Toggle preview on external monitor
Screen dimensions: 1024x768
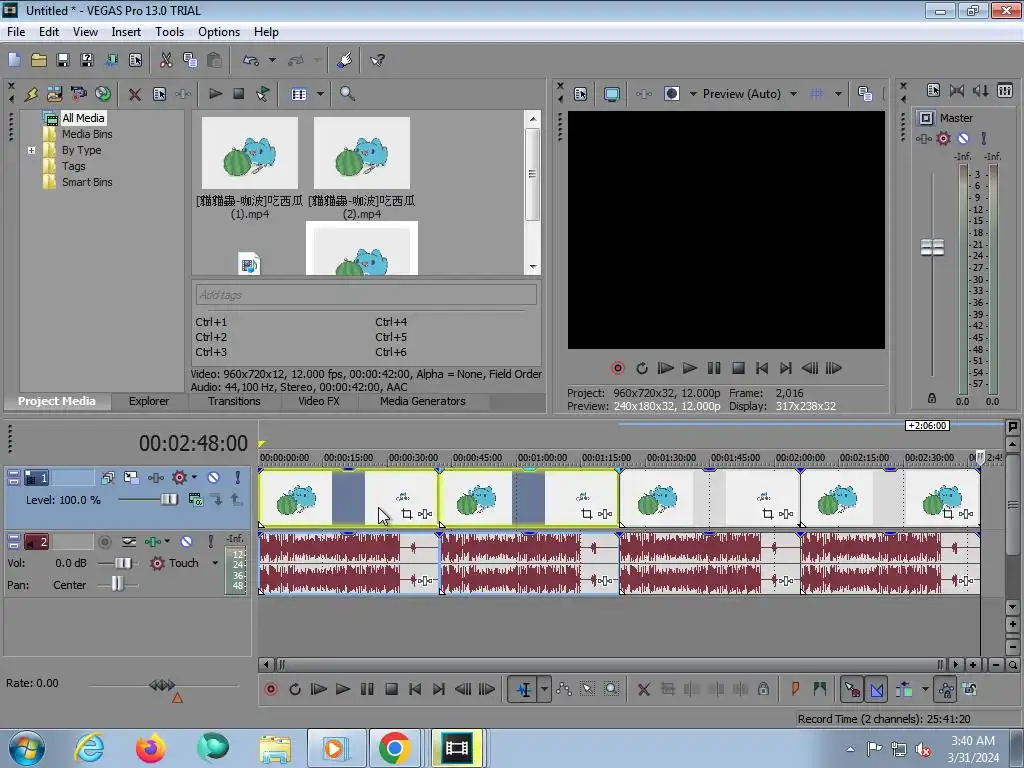coord(612,94)
